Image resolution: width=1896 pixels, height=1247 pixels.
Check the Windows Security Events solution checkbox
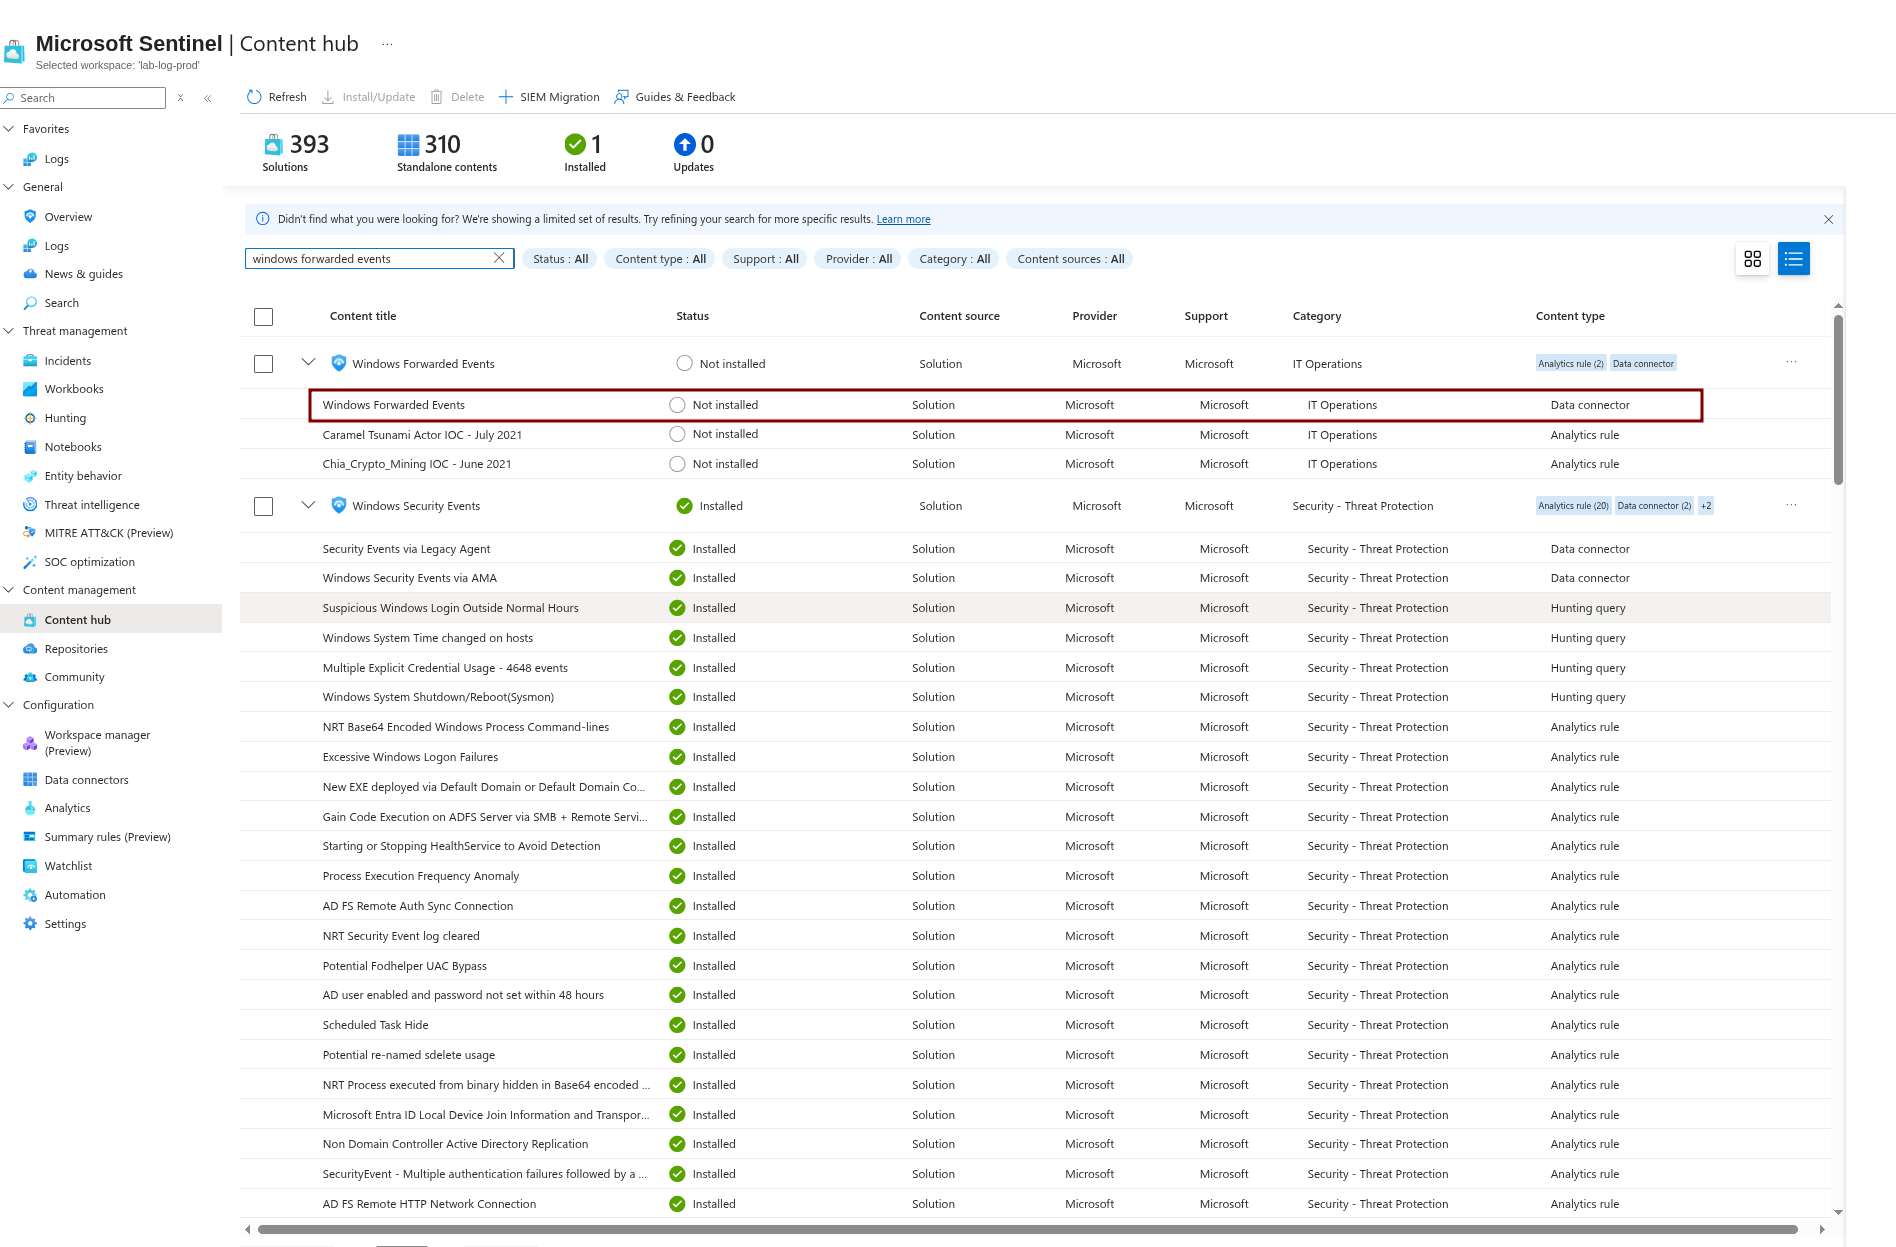[x=264, y=507]
